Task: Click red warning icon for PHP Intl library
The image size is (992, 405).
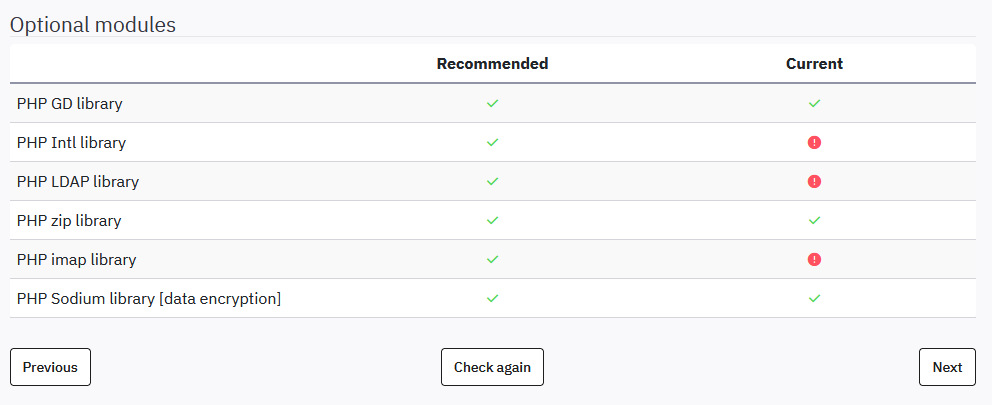Action: click(x=814, y=143)
